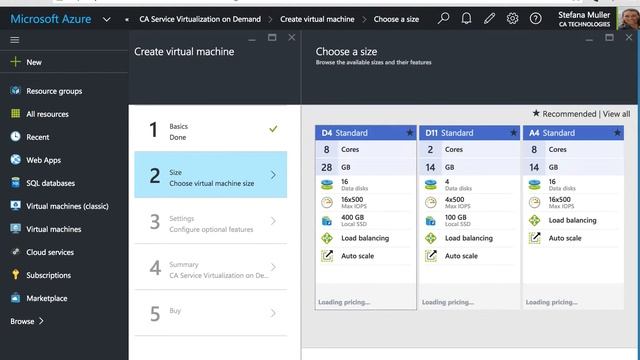This screenshot has width=640, height=360.
Task: Toggle the hamburger sidebar menu
Action: [15, 40]
